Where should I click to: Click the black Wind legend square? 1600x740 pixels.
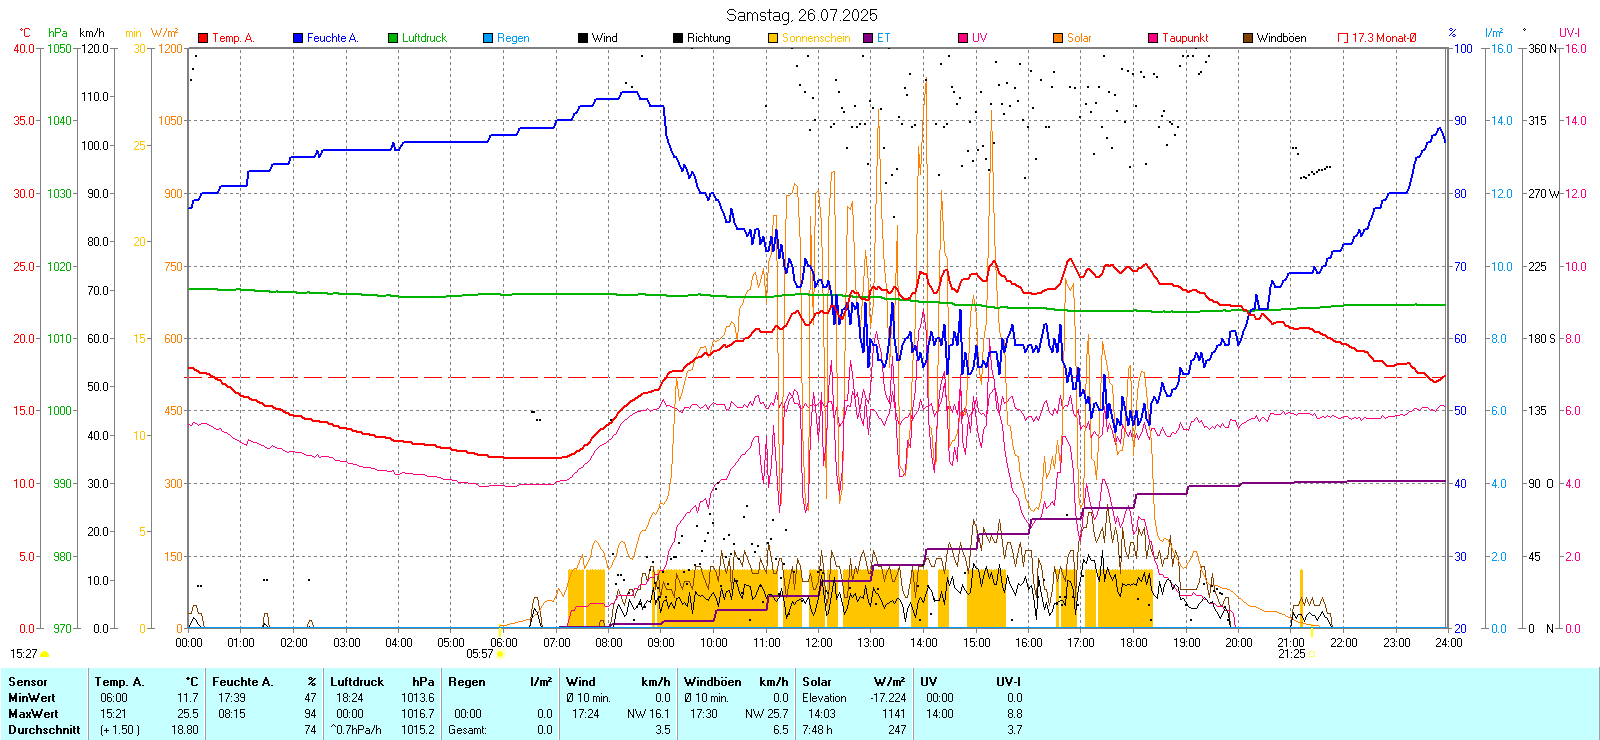point(583,38)
